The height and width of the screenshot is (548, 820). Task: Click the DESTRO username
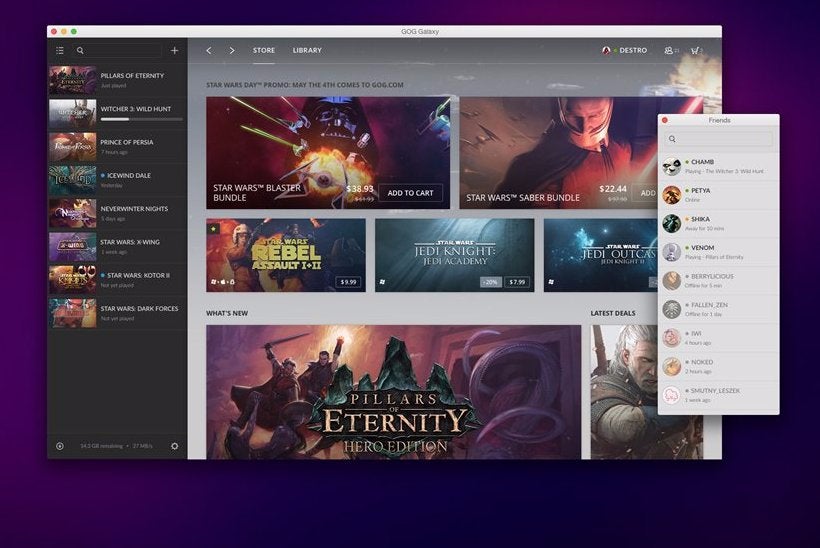(633, 50)
